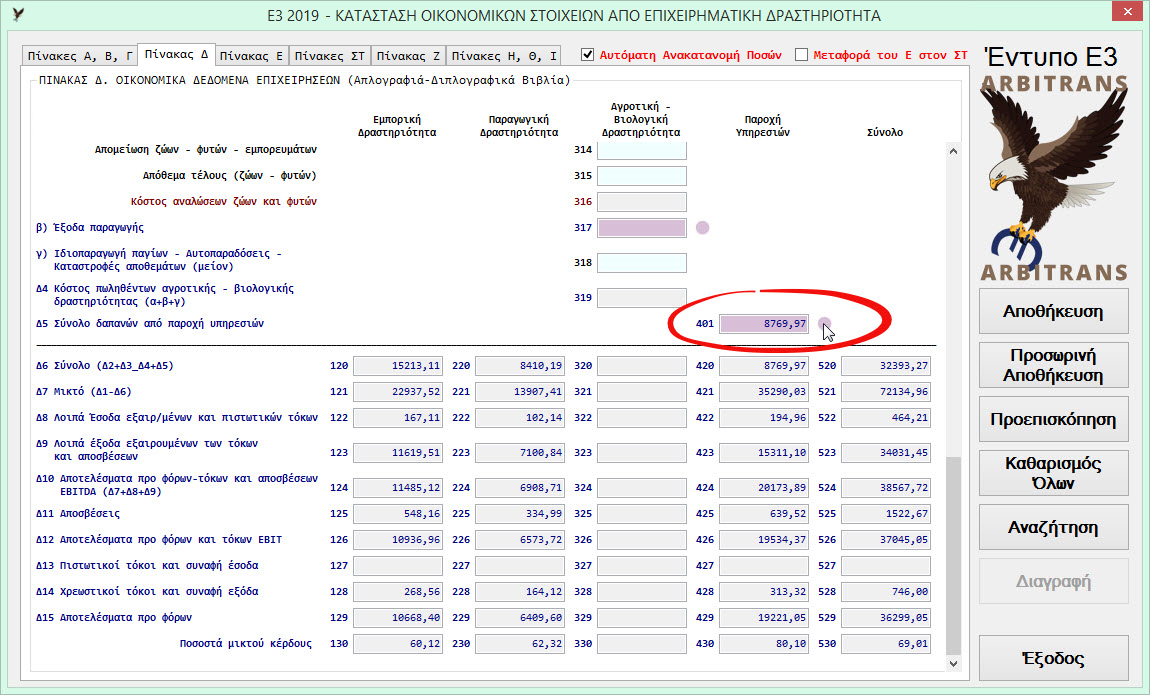Screen dimensions: 1150x695
Task: Click field 523 showing 34031,45
Action: tap(886, 453)
